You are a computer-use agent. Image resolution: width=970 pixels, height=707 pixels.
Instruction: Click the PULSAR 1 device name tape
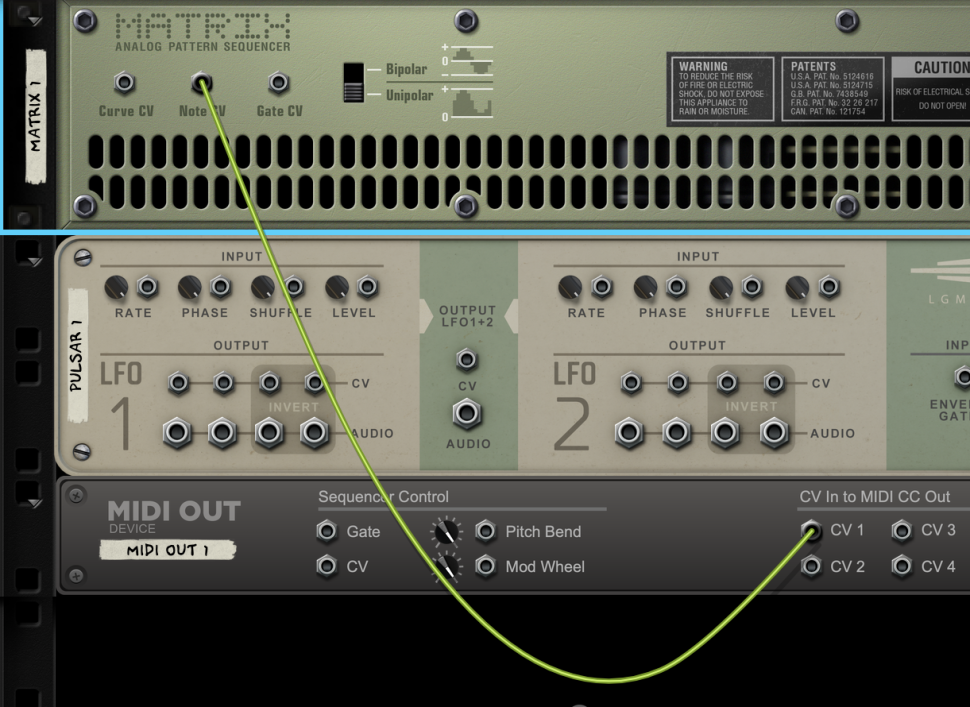click(x=76, y=368)
